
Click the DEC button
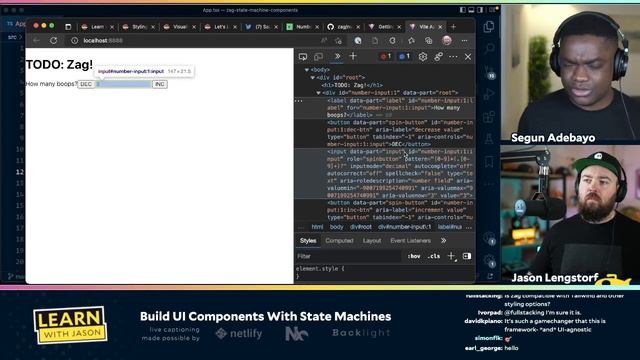click(x=86, y=84)
